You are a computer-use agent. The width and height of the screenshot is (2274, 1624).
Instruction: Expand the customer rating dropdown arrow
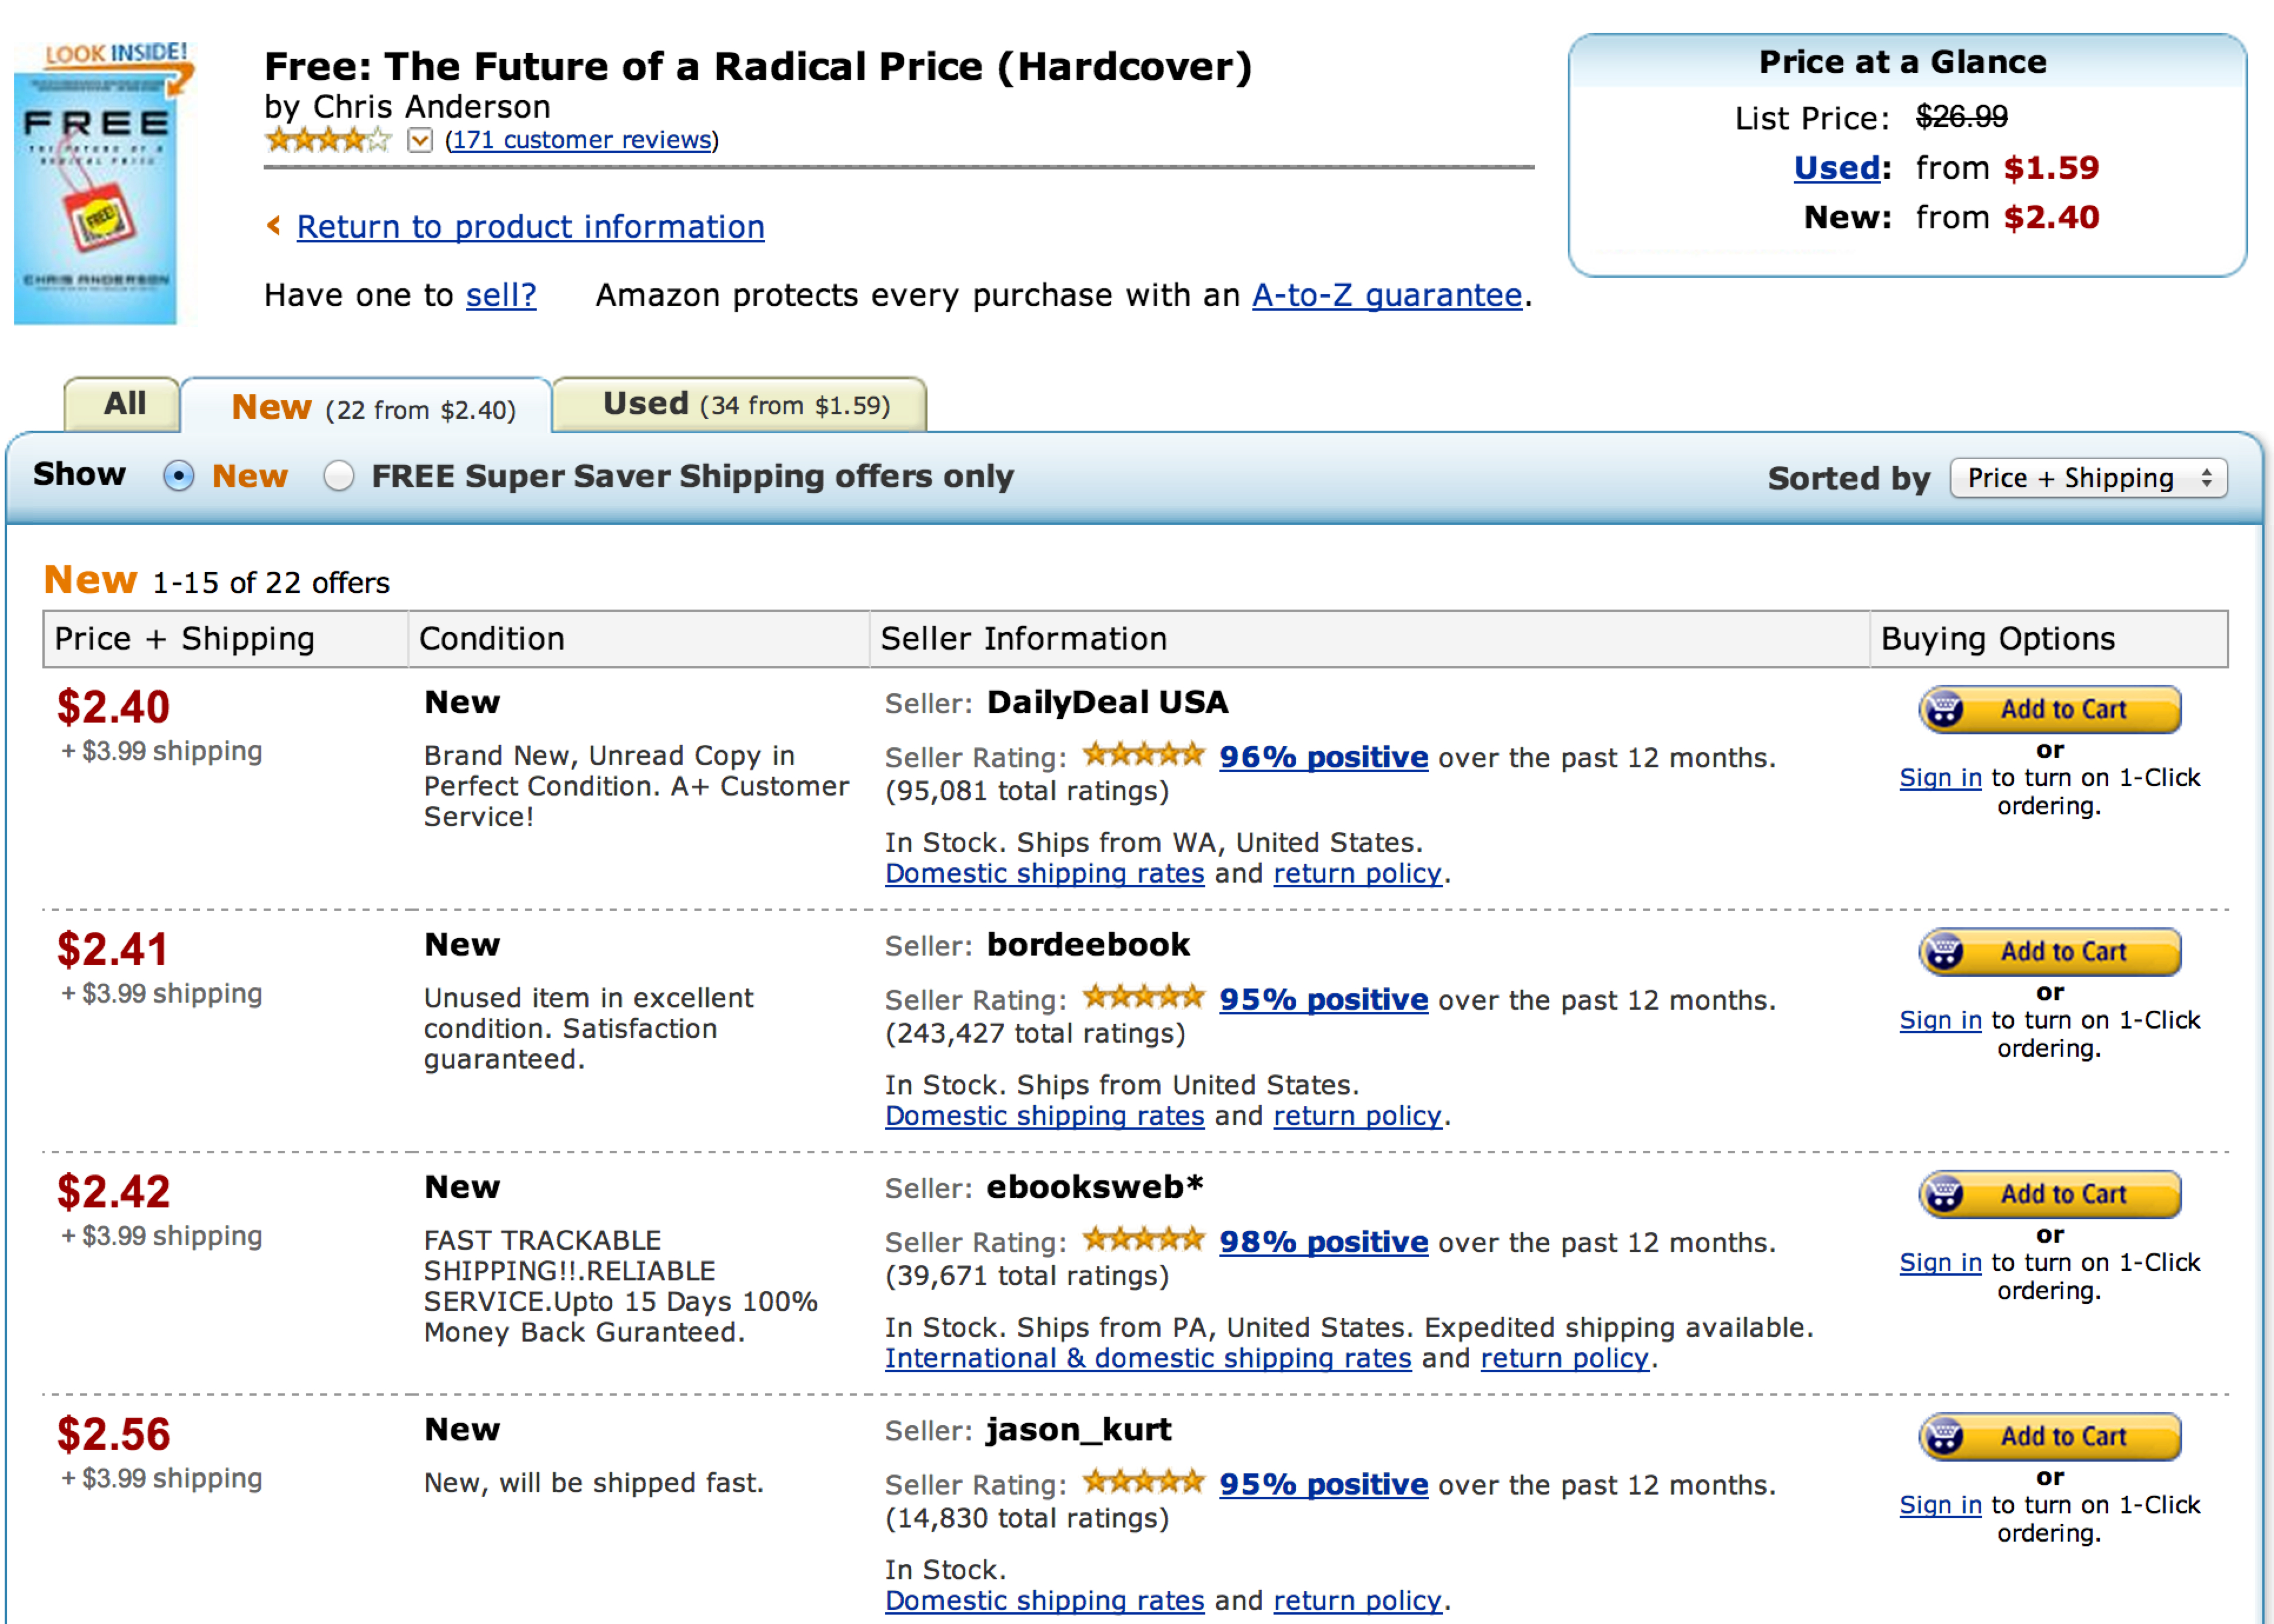421,140
